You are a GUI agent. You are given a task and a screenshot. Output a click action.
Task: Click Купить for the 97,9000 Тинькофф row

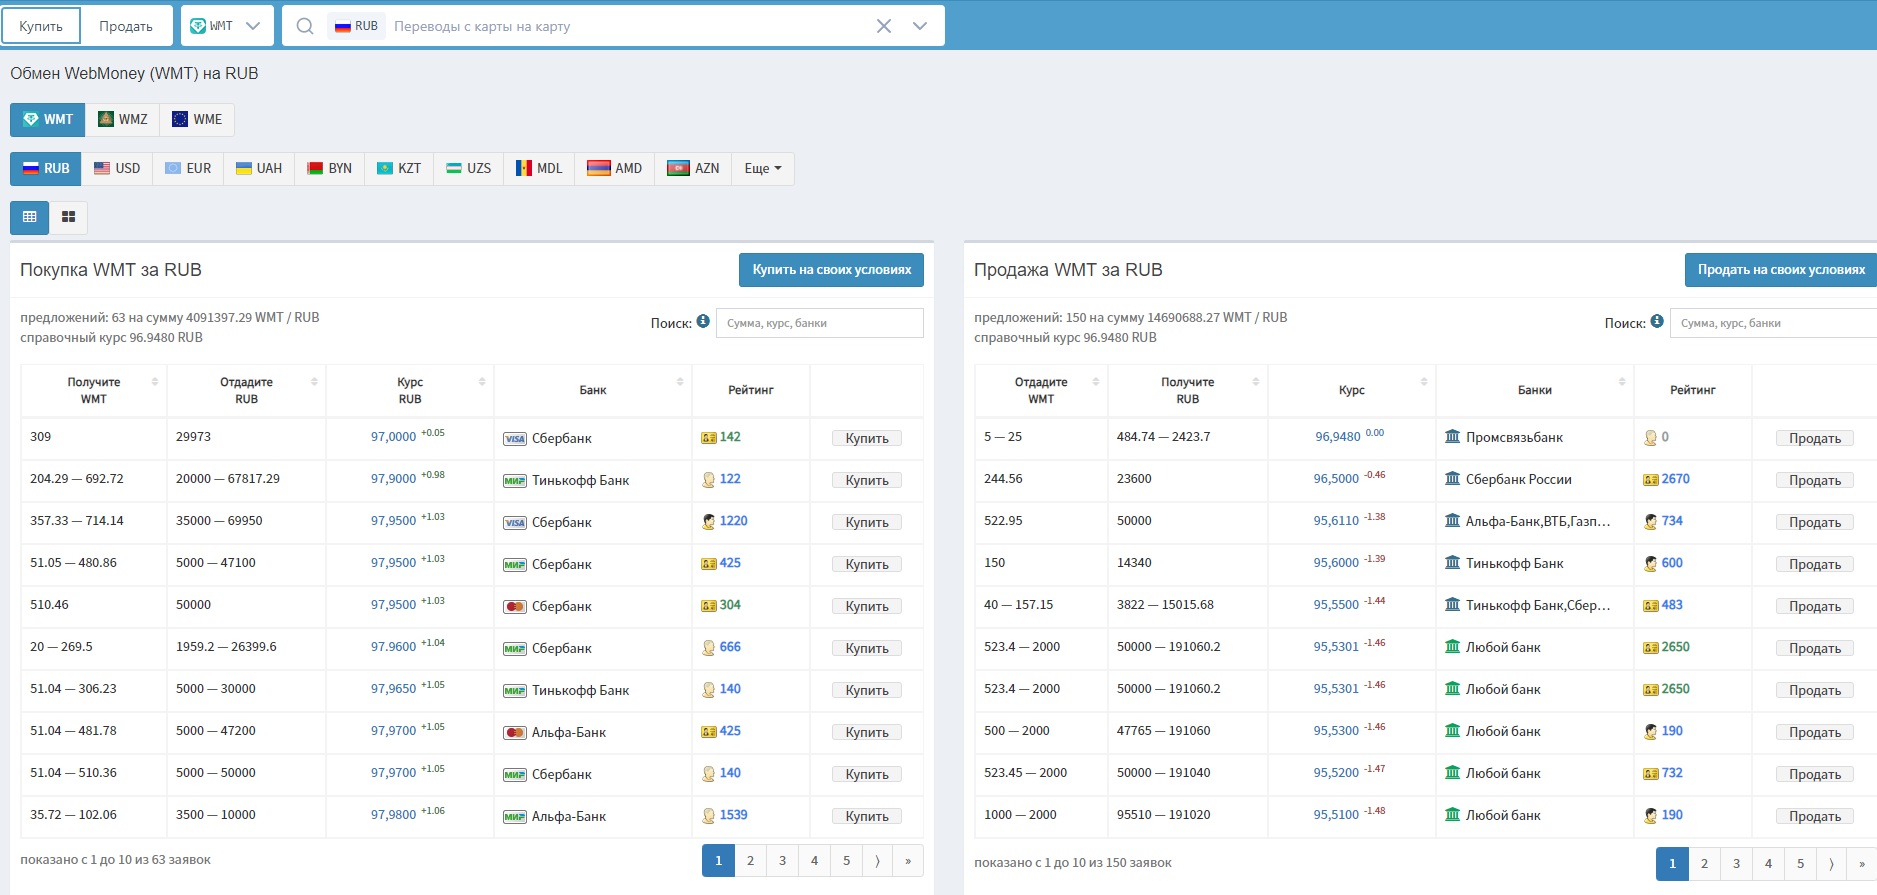867,480
